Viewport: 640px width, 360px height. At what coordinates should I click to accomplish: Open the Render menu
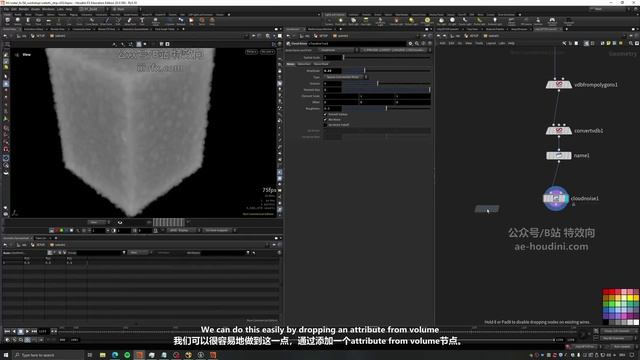click(x=24, y=9)
